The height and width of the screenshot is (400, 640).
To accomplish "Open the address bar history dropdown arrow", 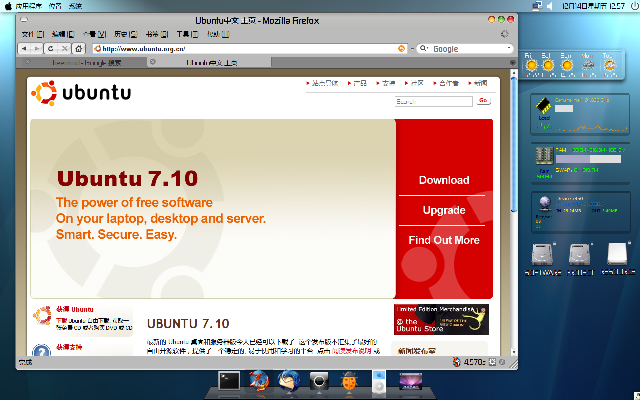I will pos(412,49).
